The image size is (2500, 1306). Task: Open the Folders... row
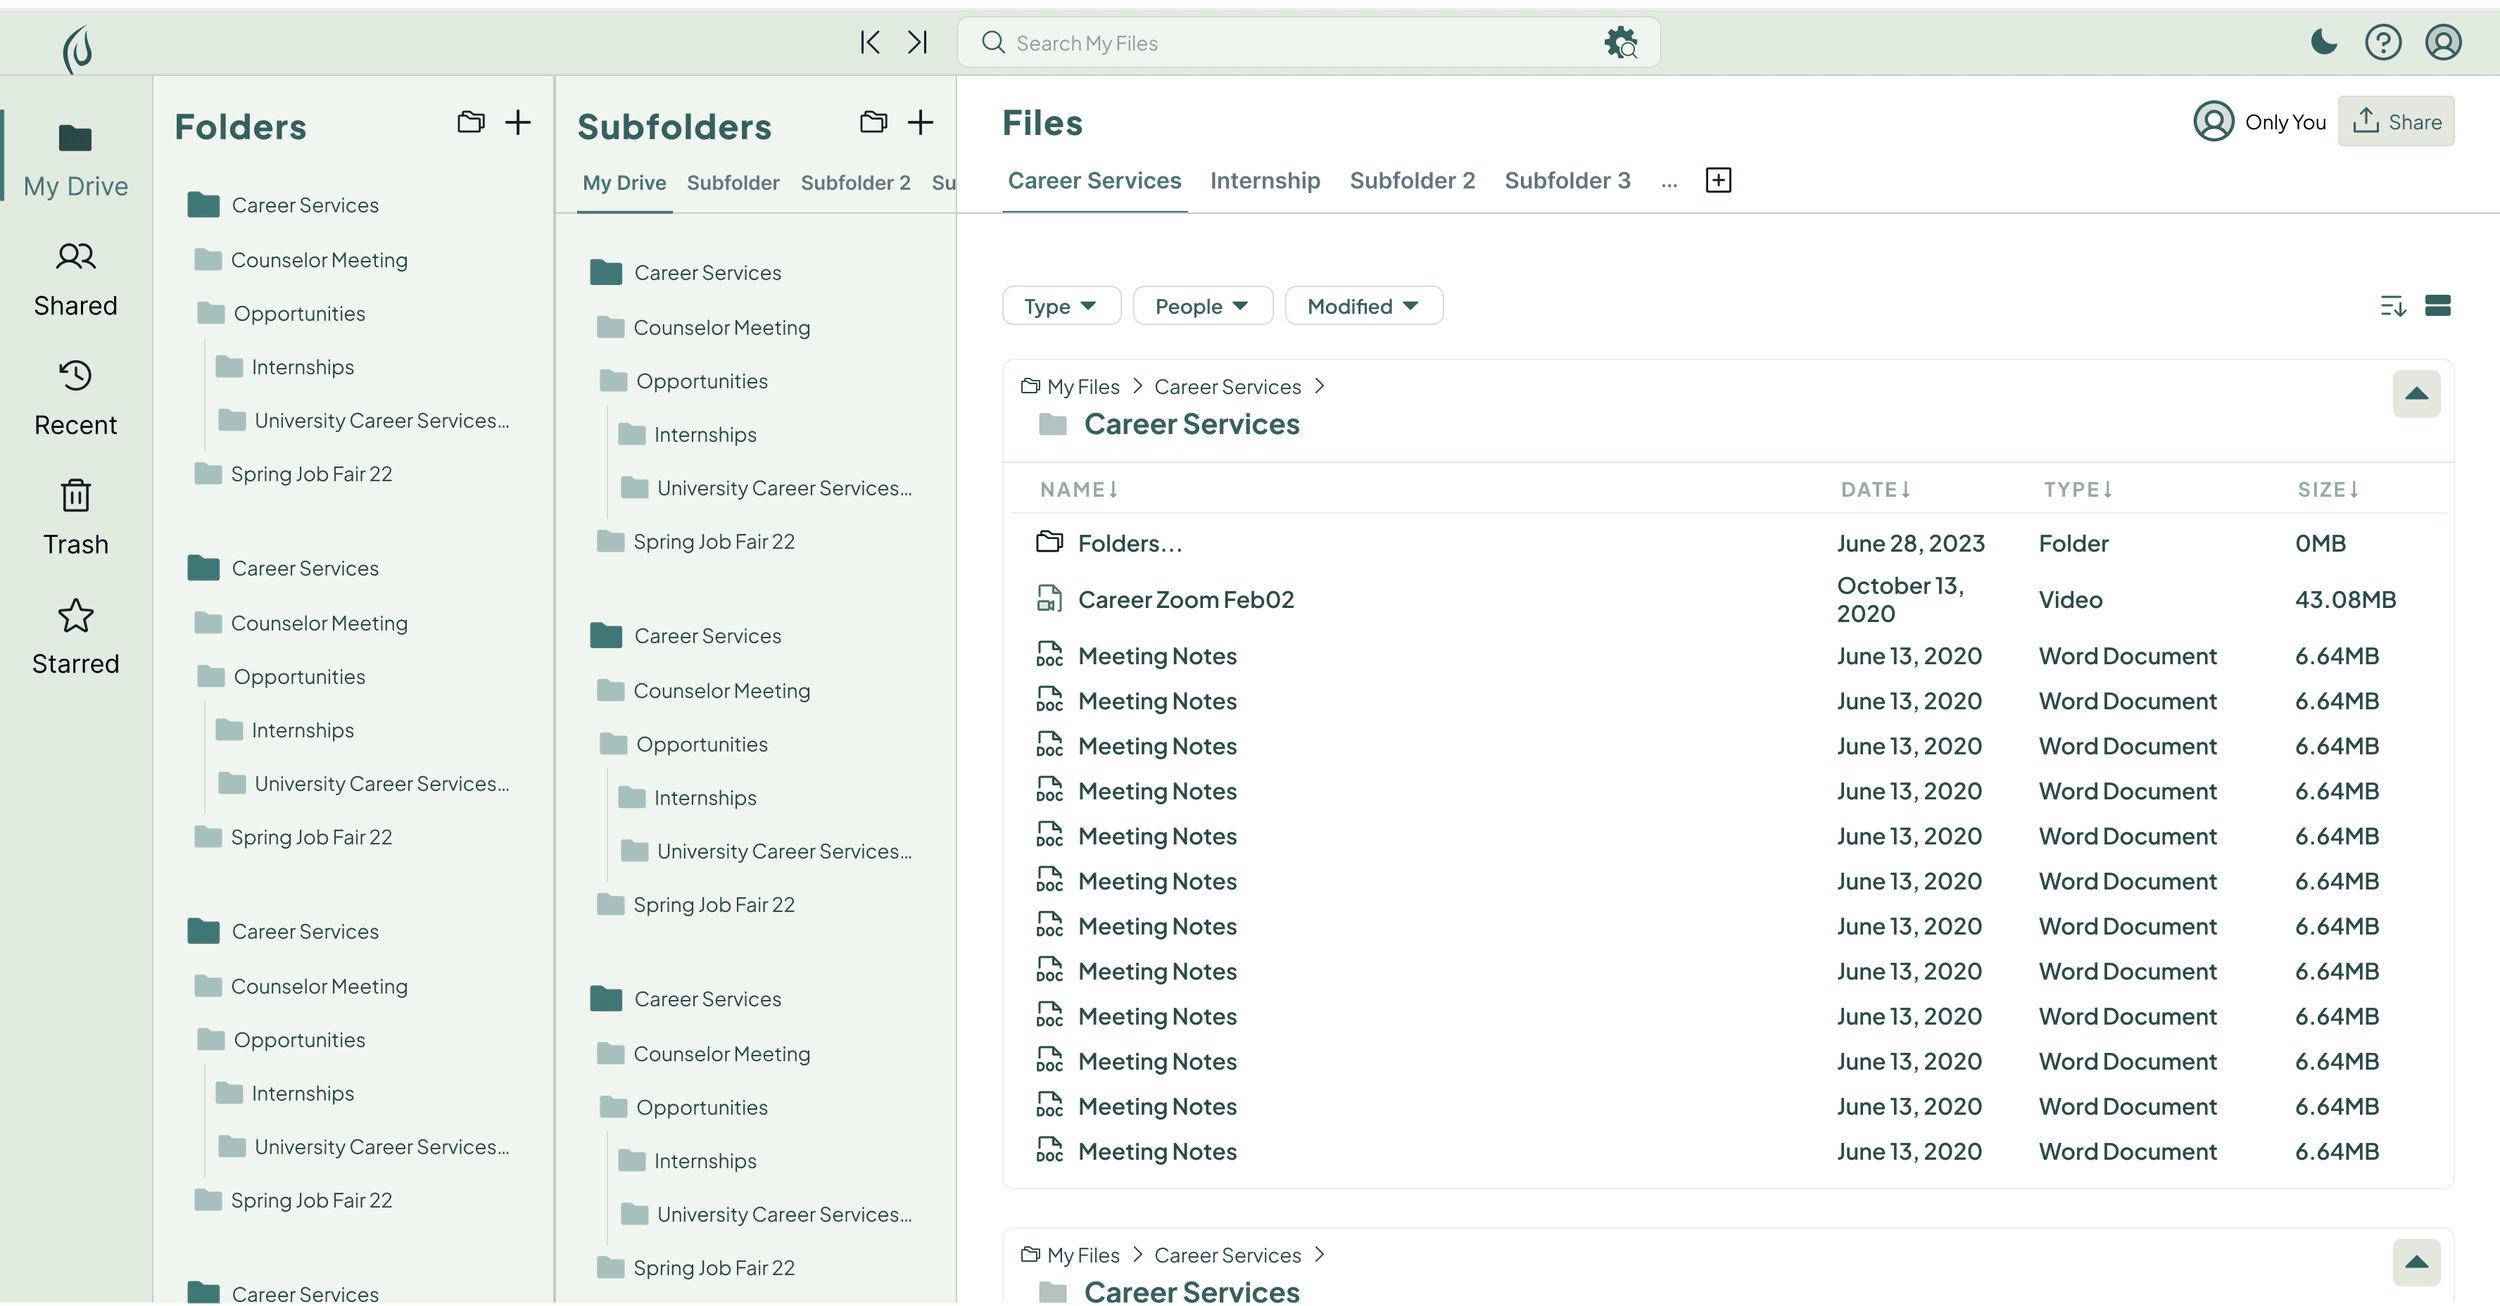tap(1728, 543)
